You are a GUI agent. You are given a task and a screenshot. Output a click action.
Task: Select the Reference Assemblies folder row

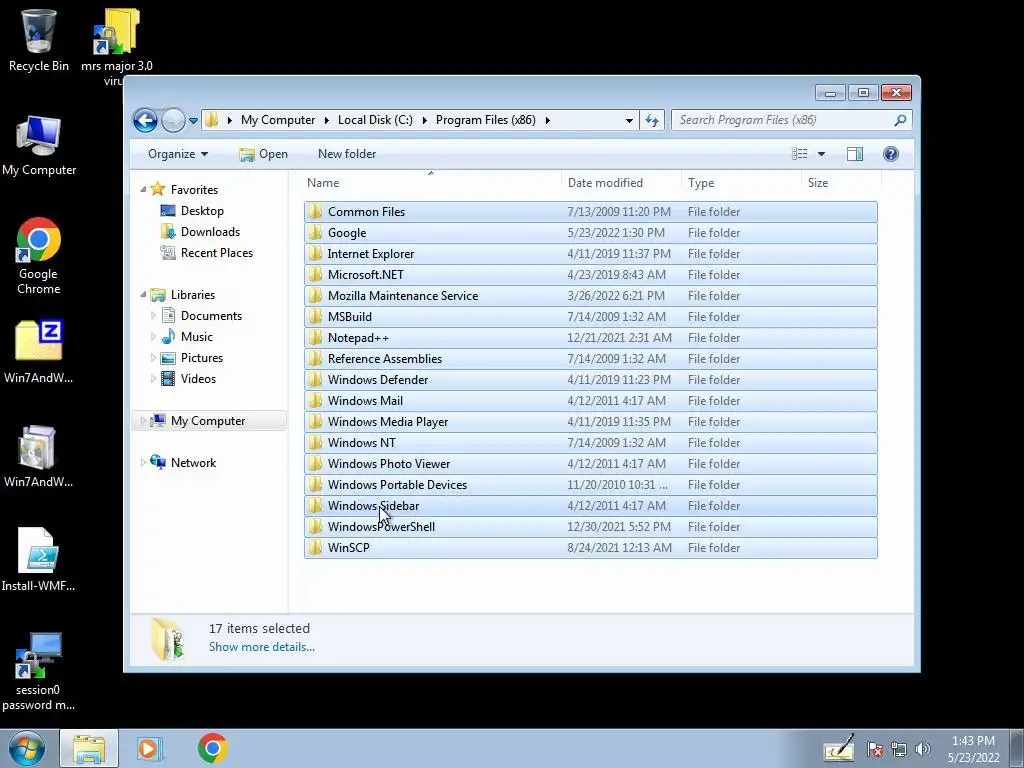click(x=590, y=359)
